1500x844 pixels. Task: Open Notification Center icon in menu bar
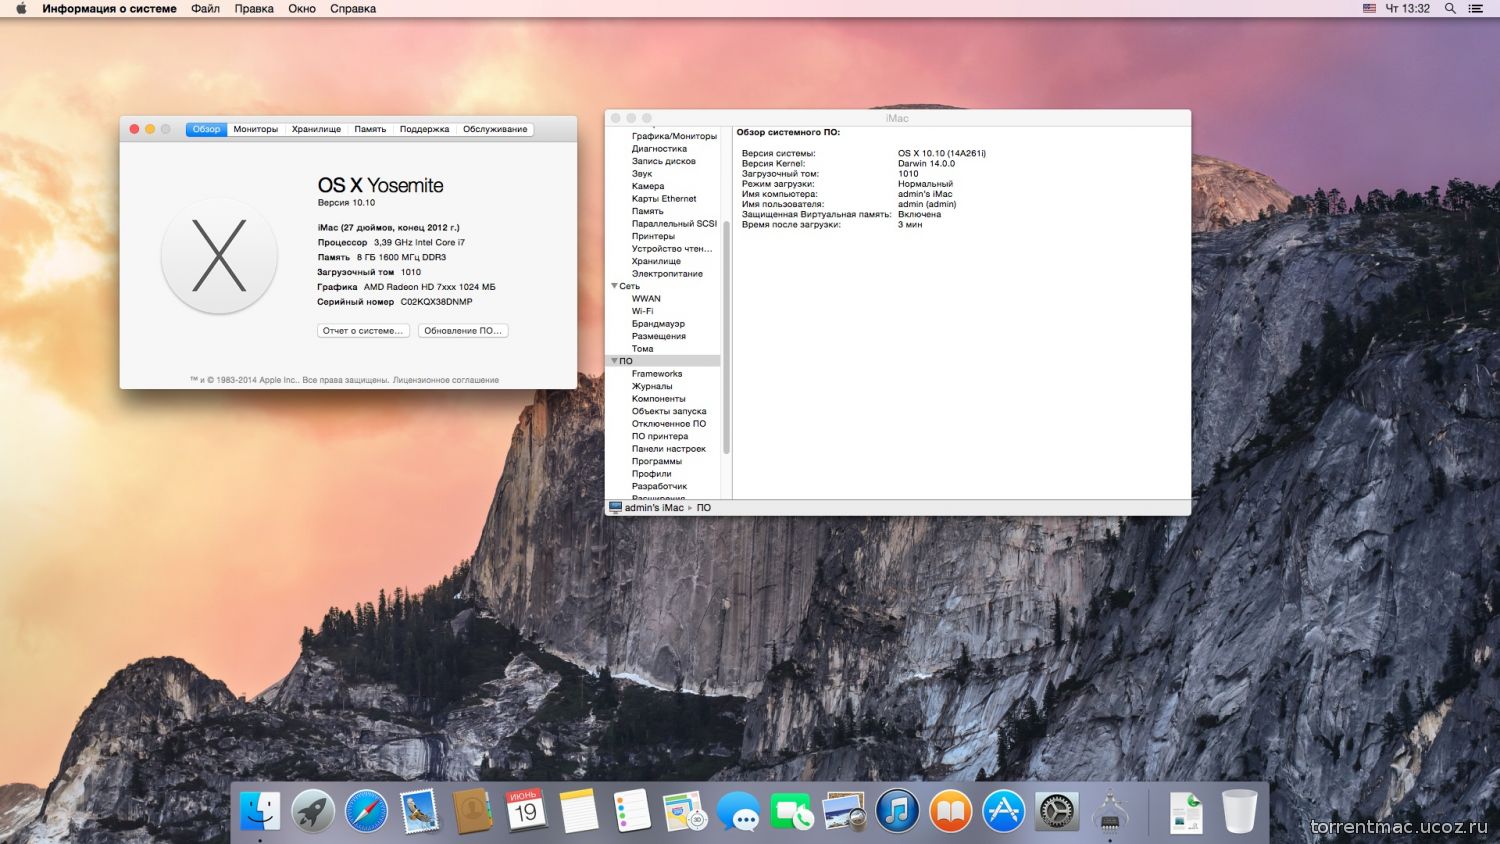pyautogui.click(x=1475, y=8)
